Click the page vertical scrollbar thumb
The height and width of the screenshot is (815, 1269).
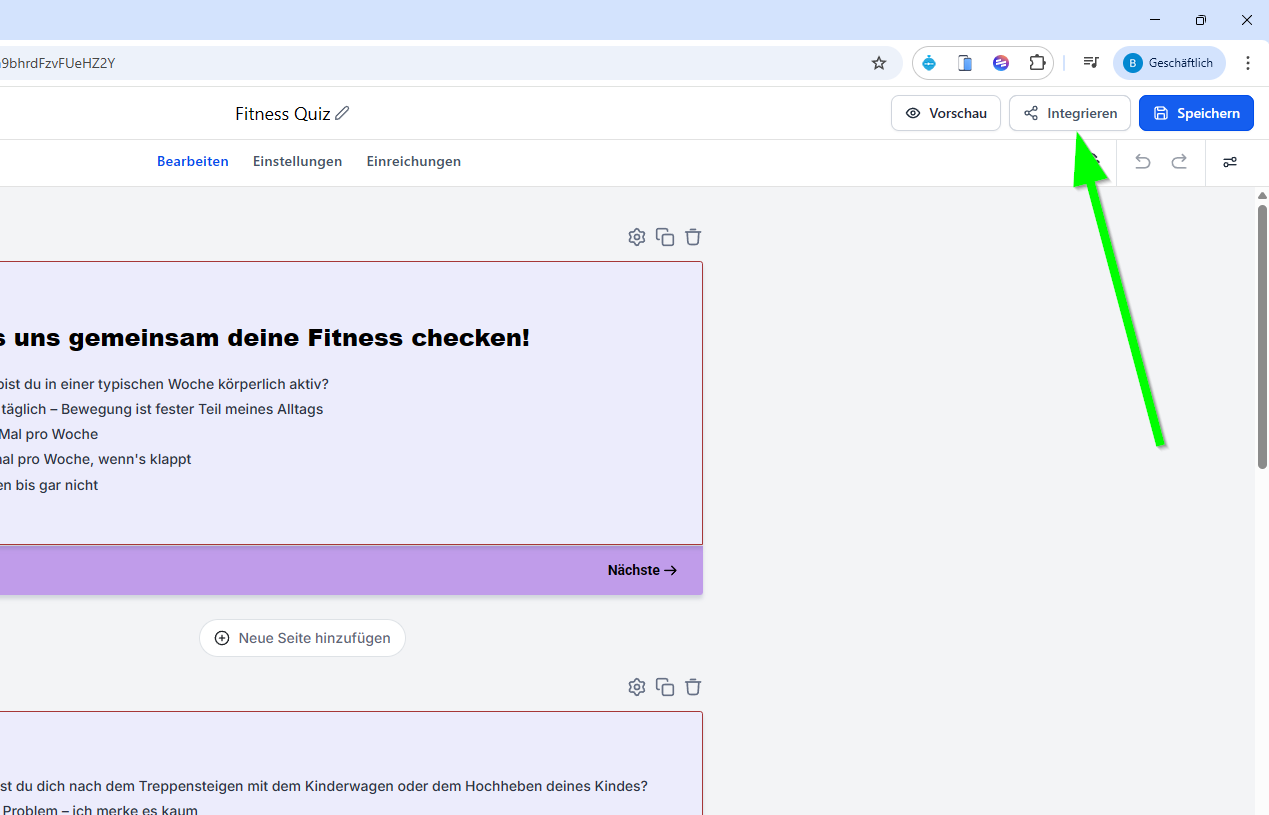coord(1262,335)
